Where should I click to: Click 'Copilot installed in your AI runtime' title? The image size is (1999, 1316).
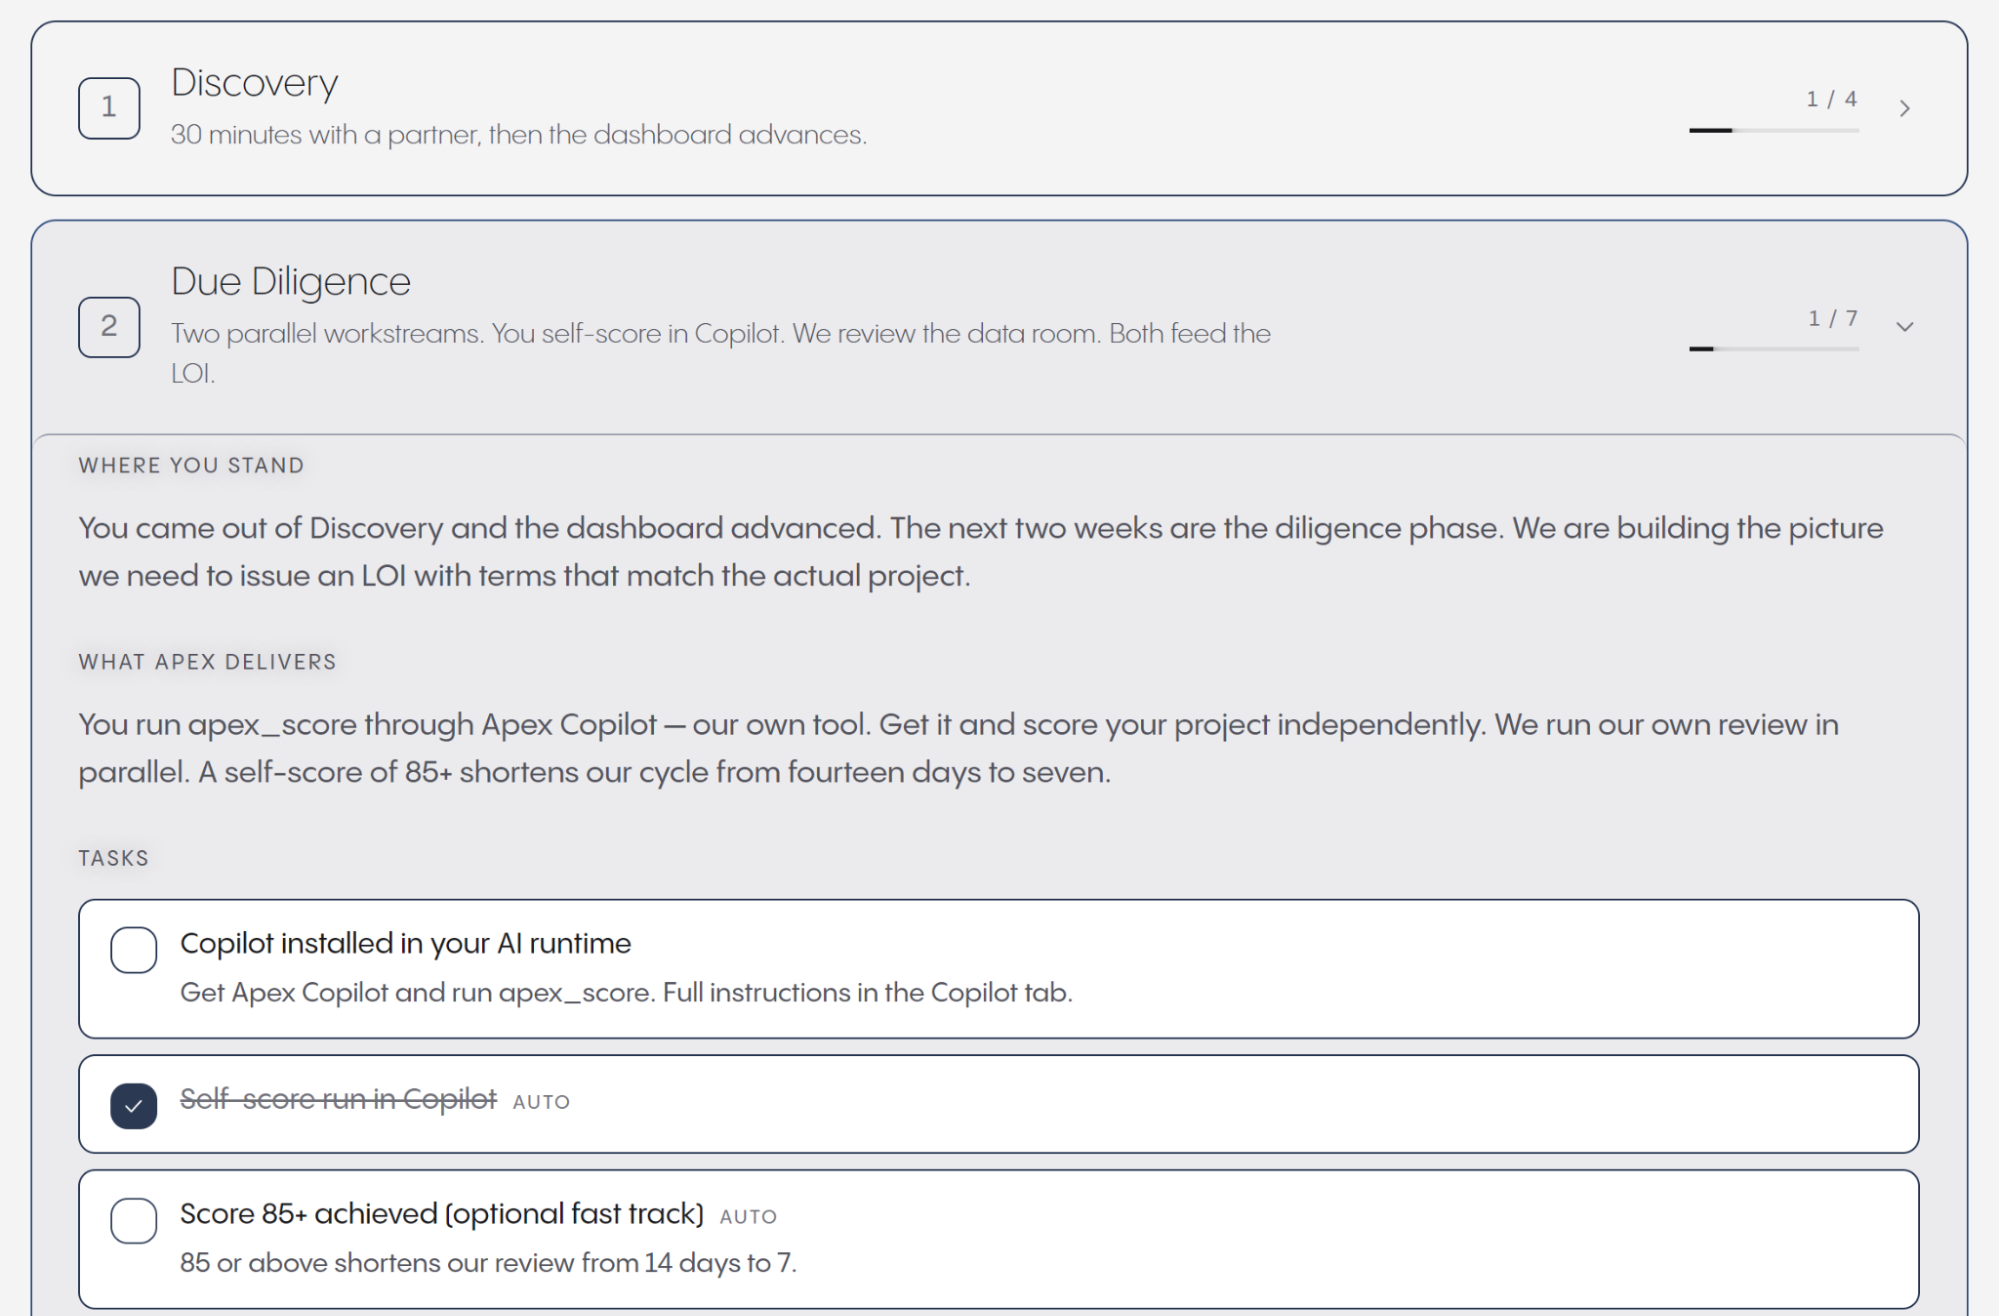tap(405, 943)
